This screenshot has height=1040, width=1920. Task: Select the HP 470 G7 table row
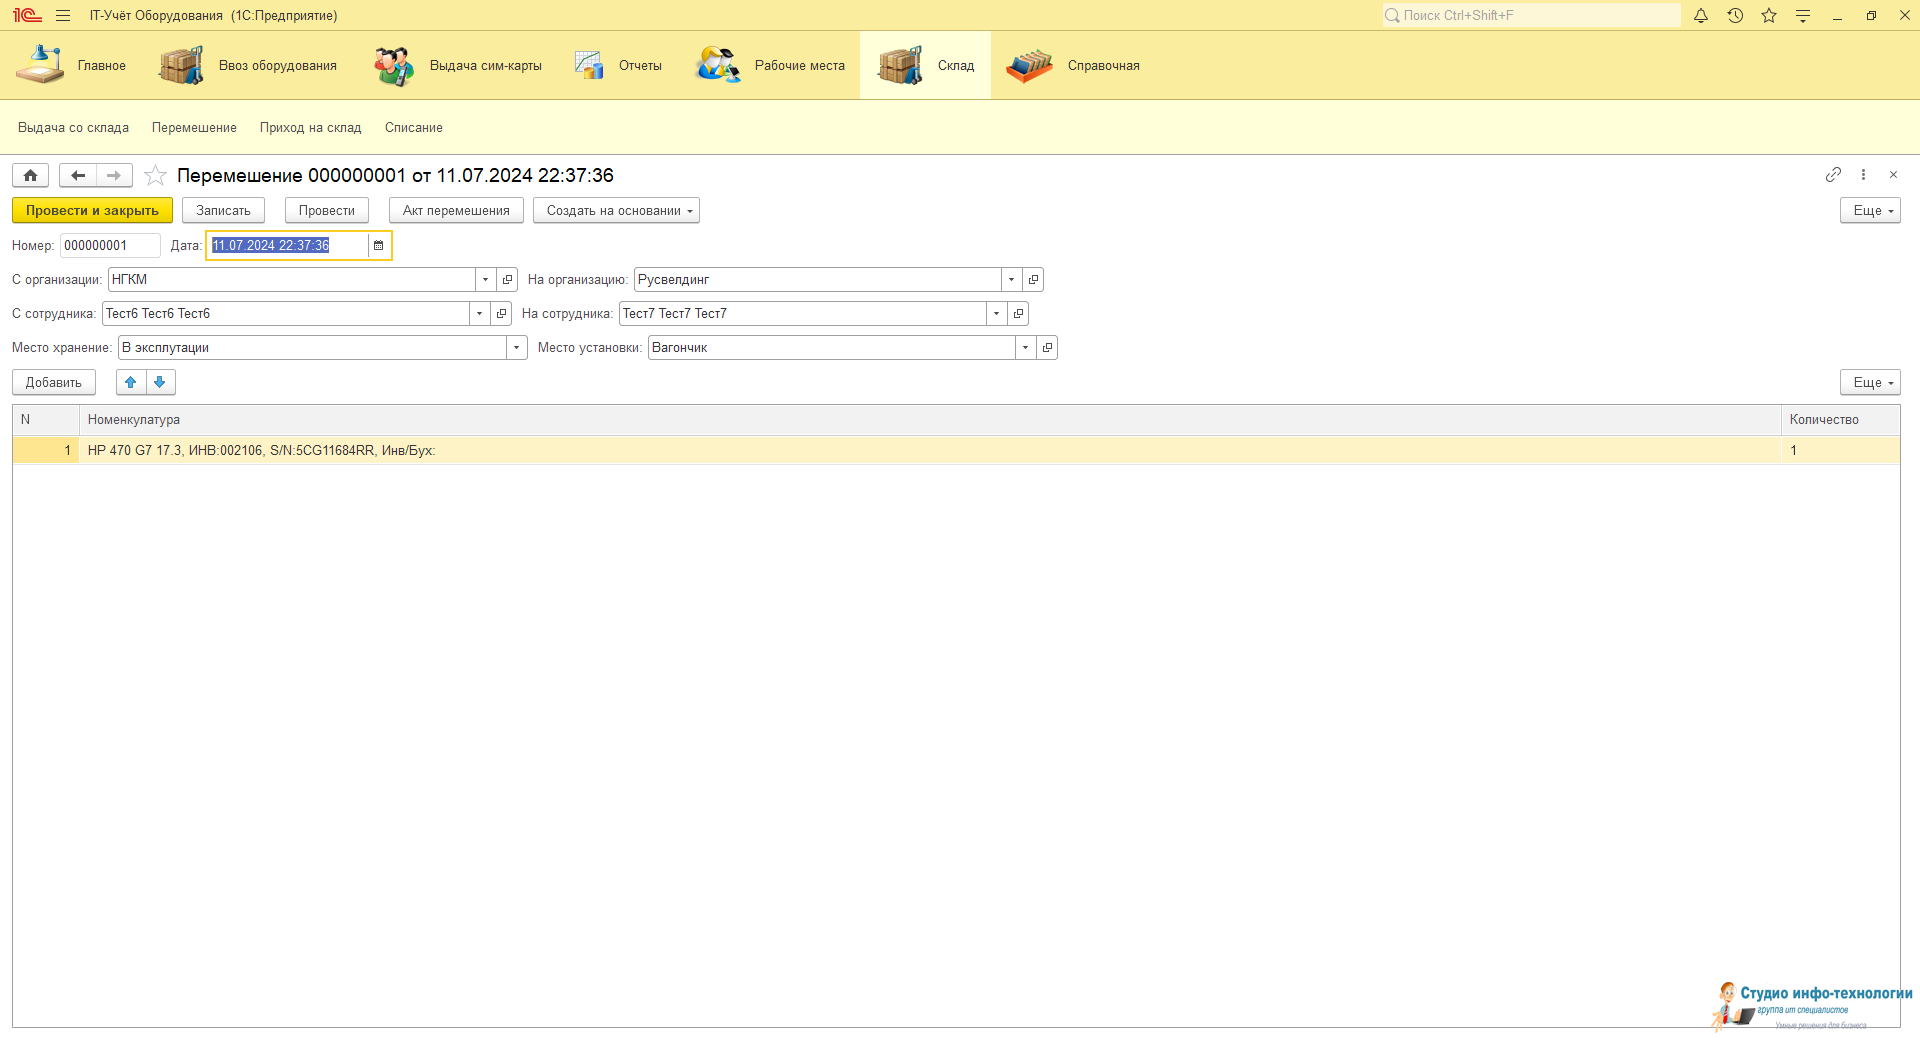coord(900,451)
